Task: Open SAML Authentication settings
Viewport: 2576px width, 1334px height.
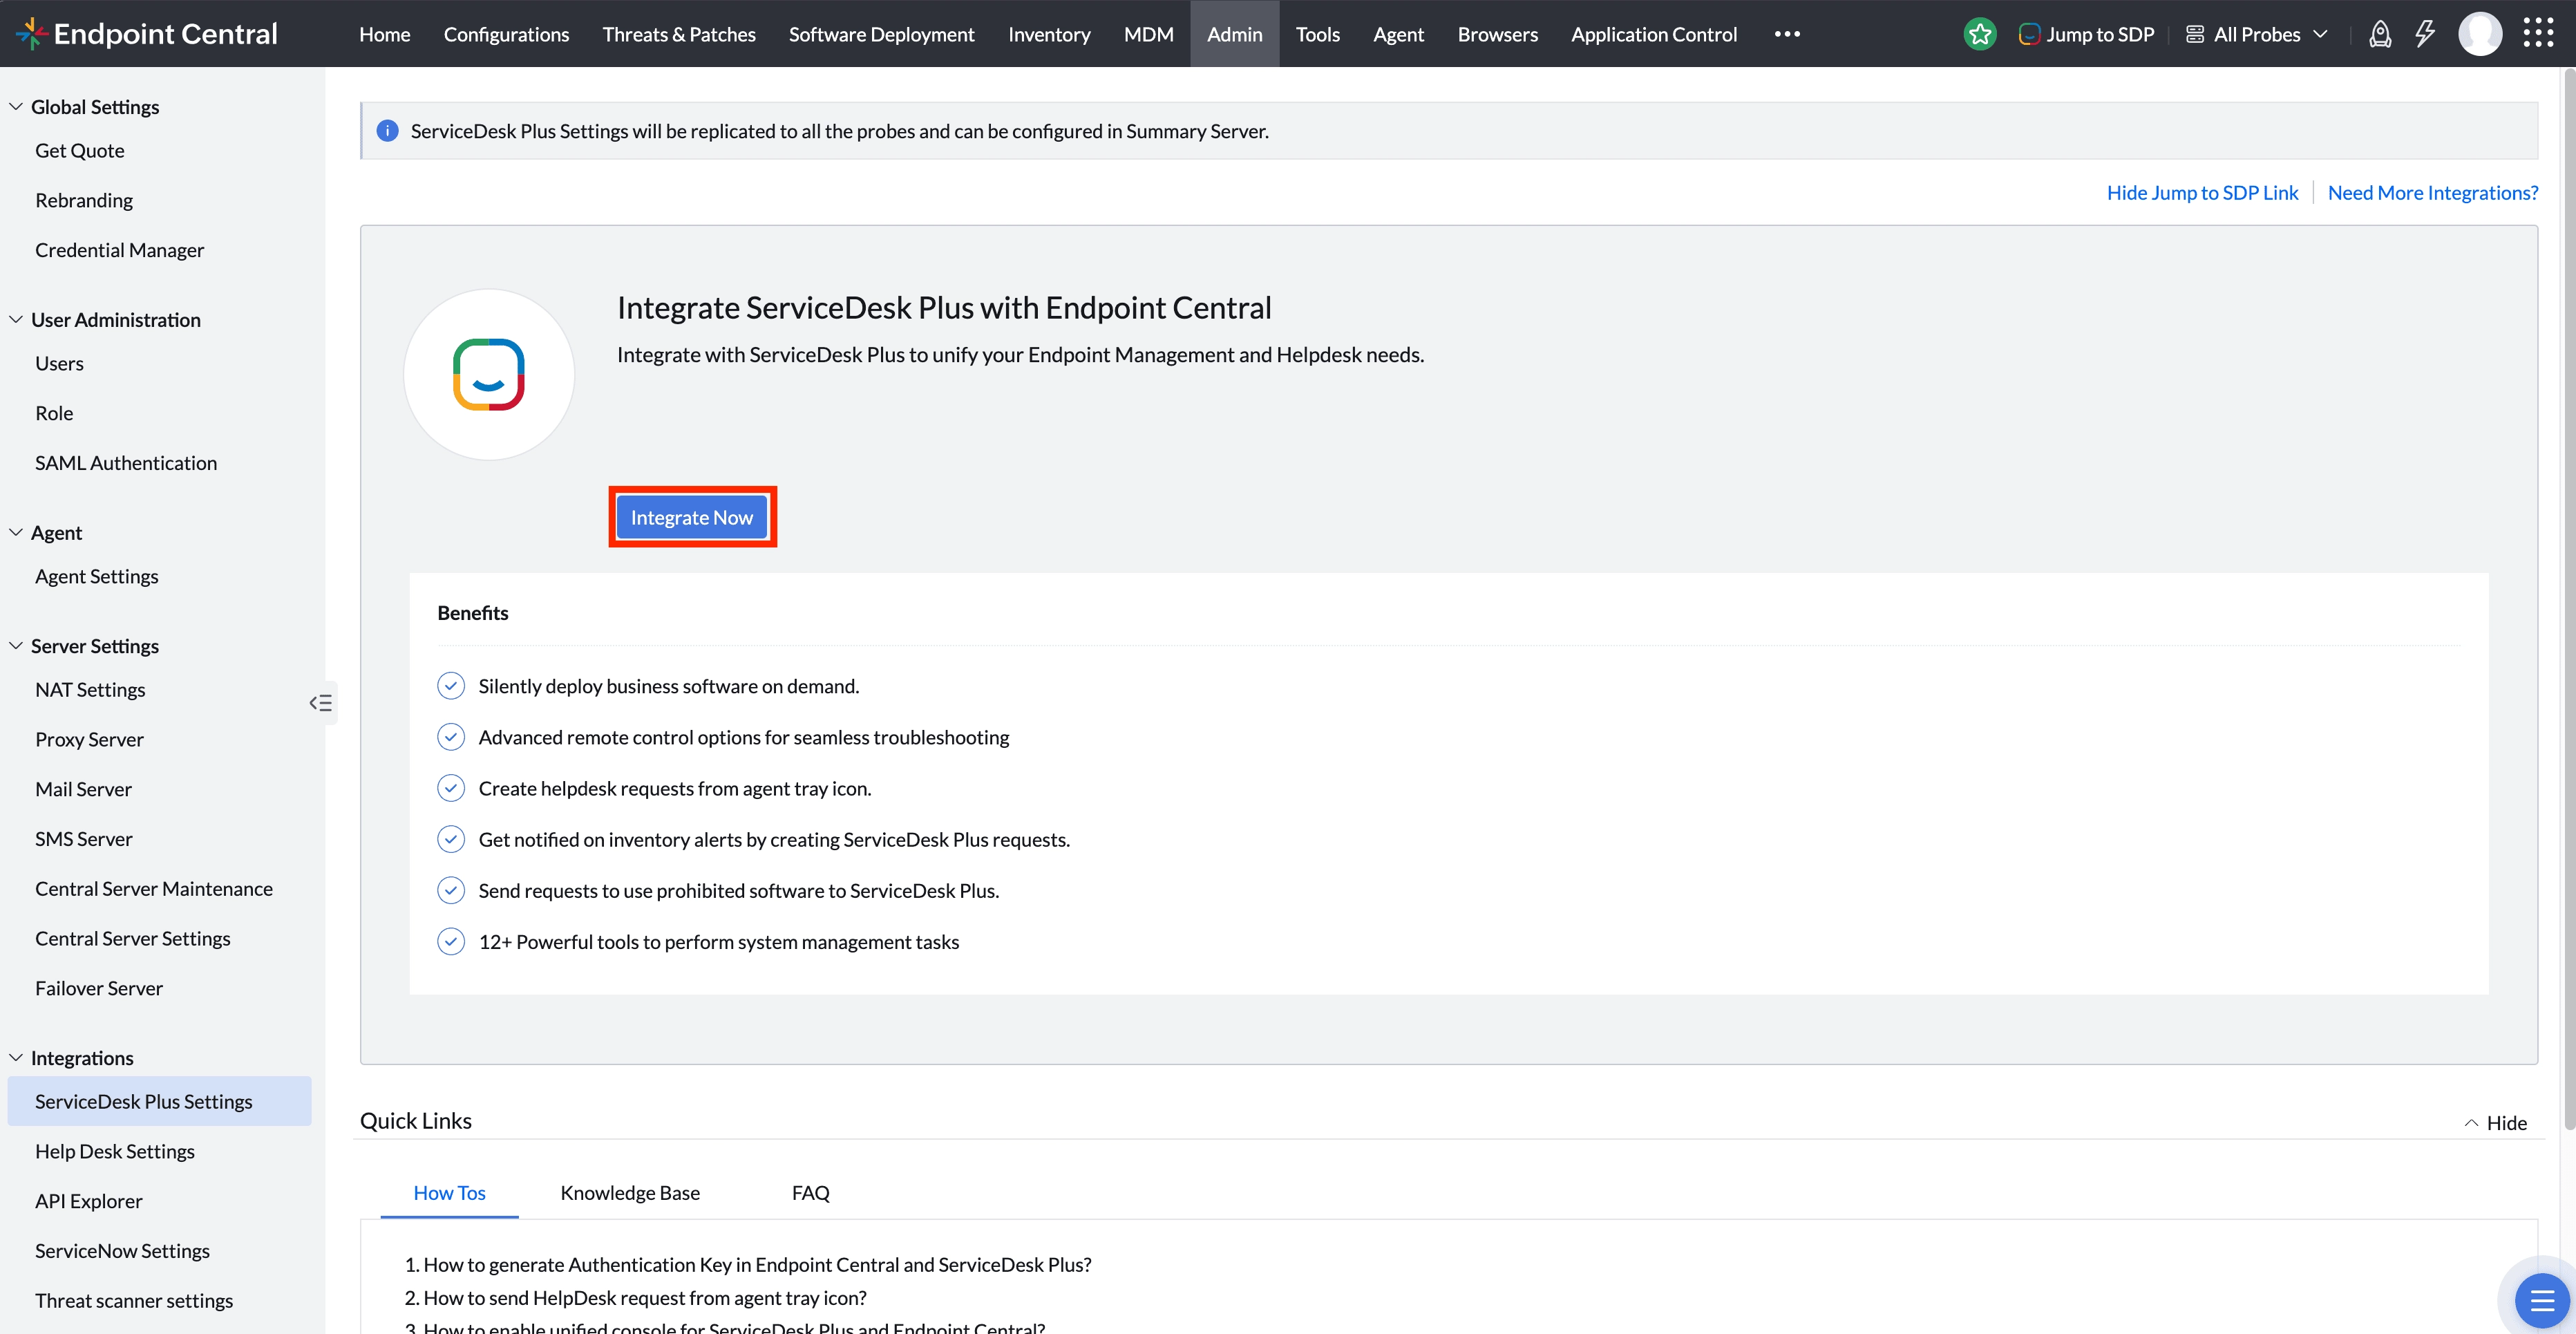Action: pyautogui.click(x=125, y=462)
